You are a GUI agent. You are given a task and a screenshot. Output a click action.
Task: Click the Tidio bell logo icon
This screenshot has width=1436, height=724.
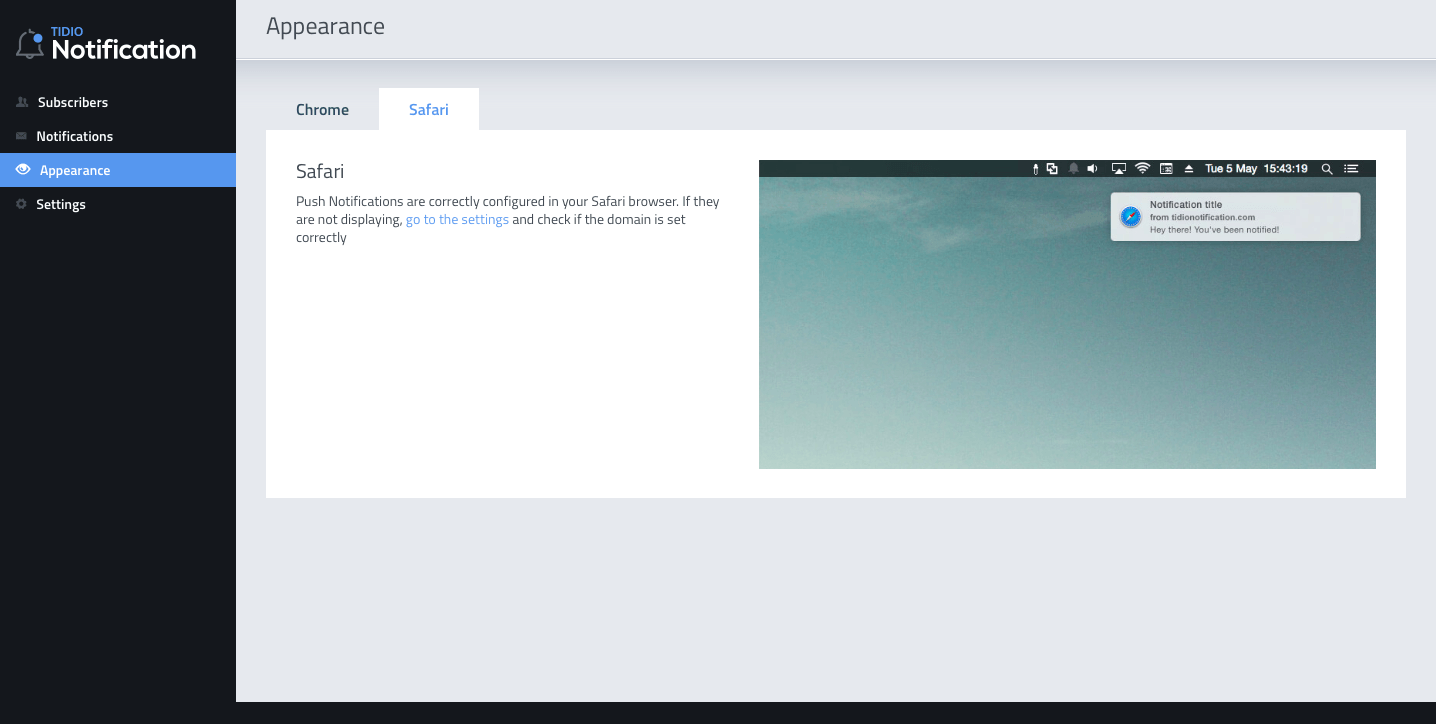click(30, 45)
